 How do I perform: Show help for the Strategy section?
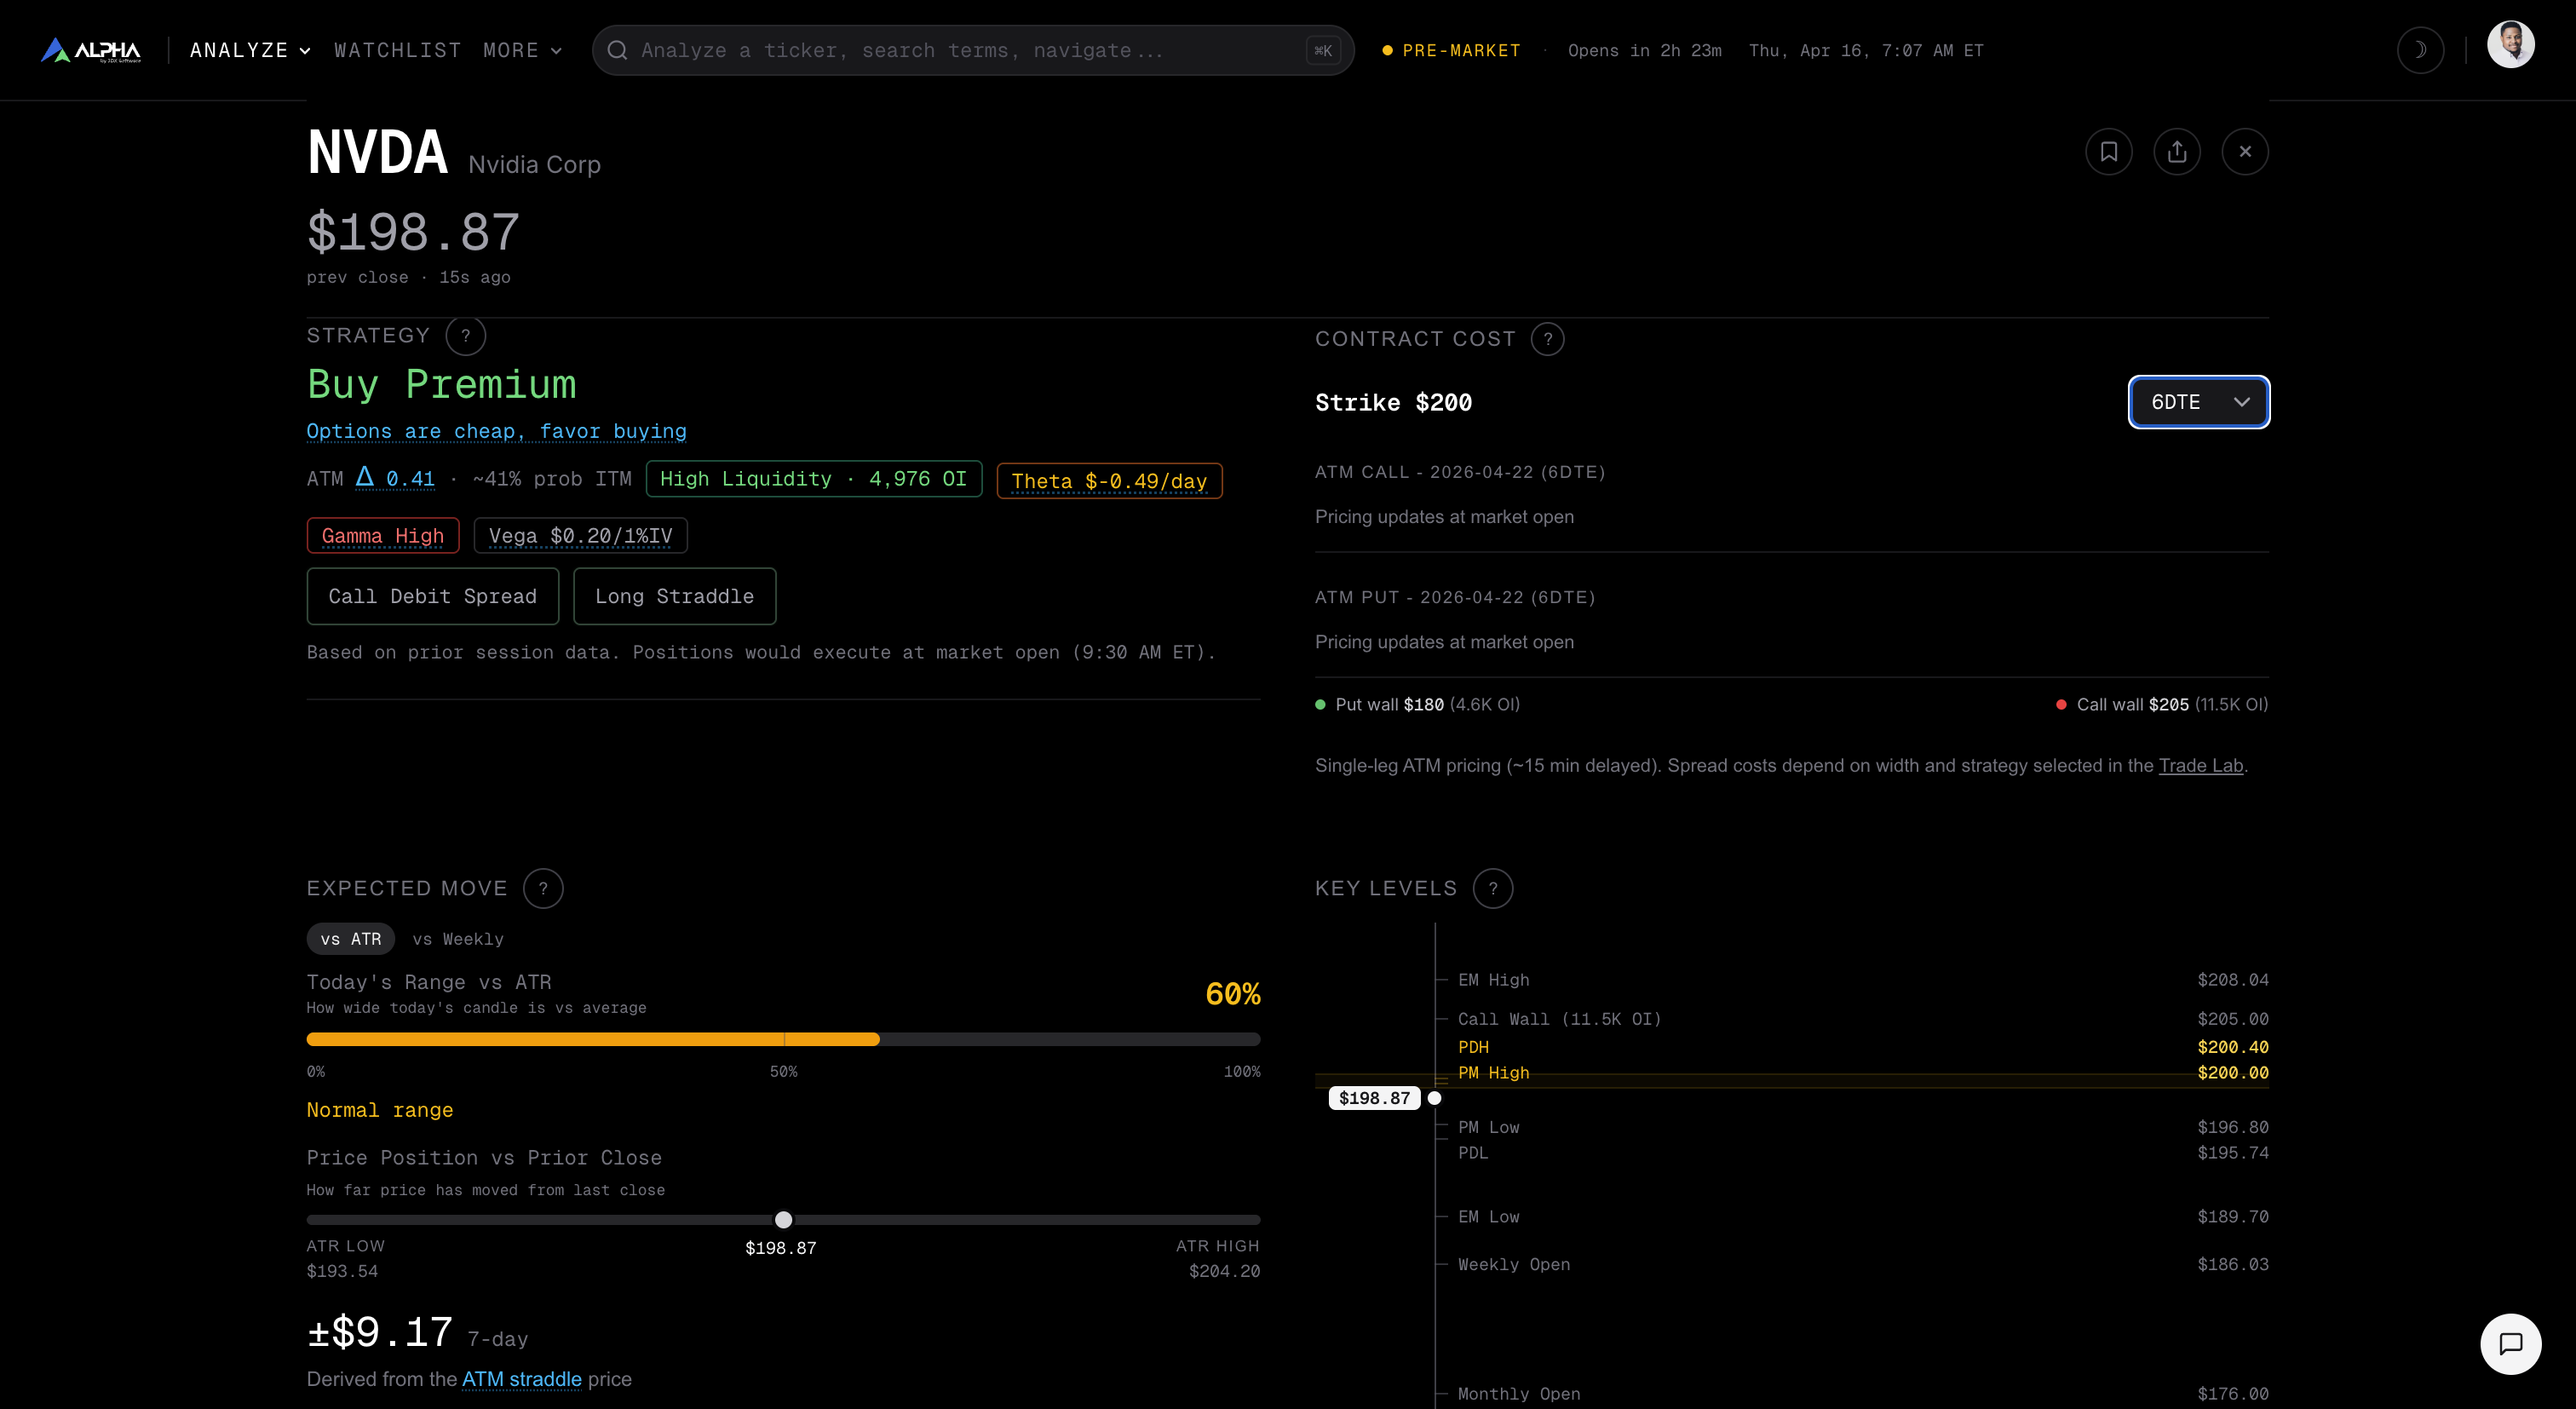click(464, 336)
